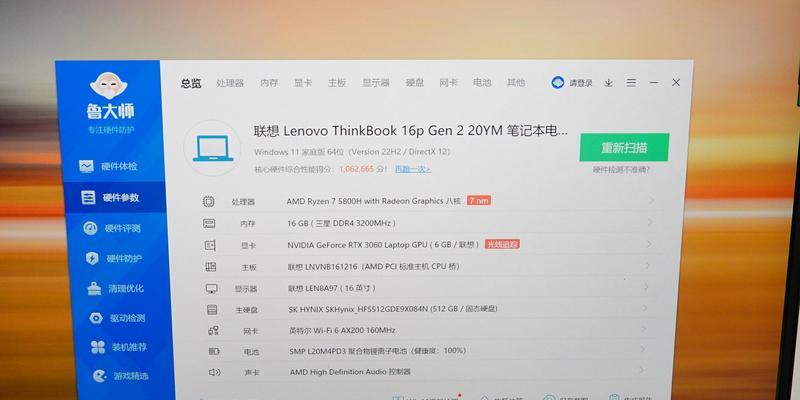The height and width of the screenshot is (400, 800).
Task: Click the 鲁大师 mascot logo
Action: (x=109, y=86)
